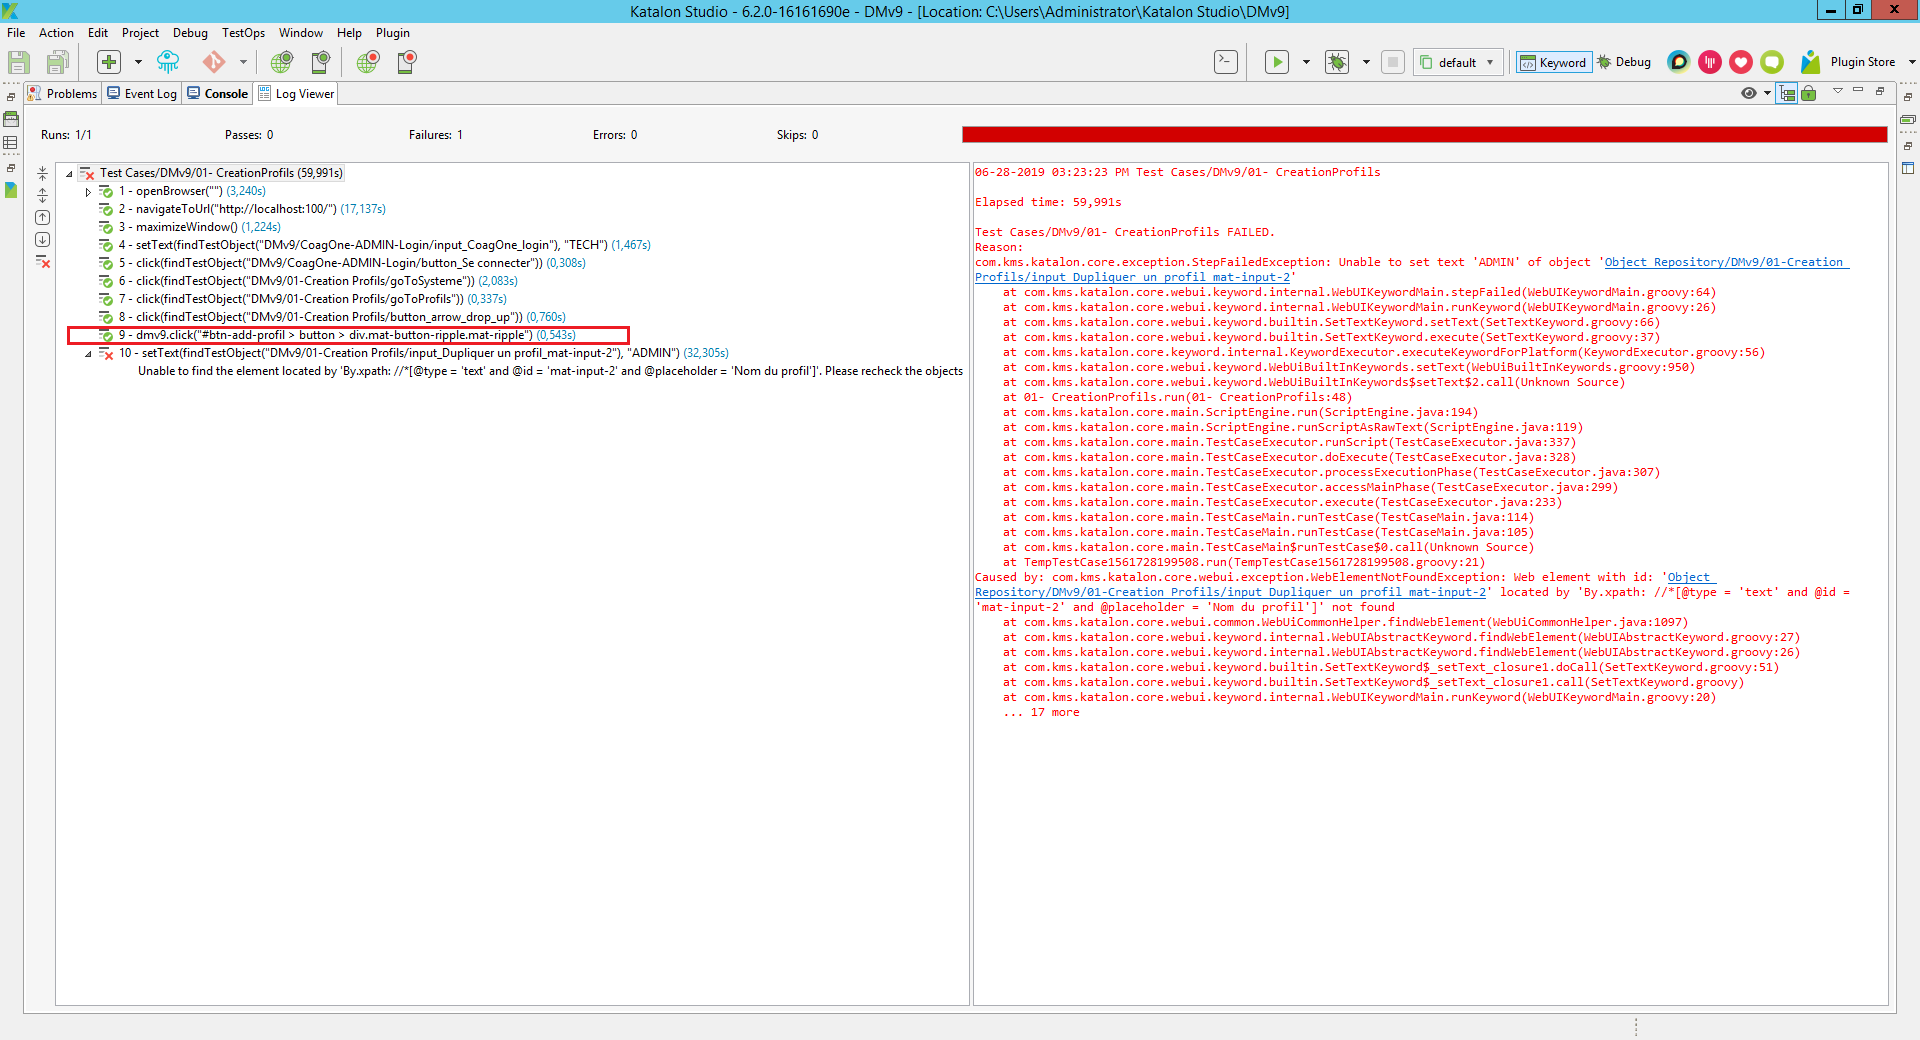Click the Save toolbar icon

pyautogui.click(x=18, y=62)
